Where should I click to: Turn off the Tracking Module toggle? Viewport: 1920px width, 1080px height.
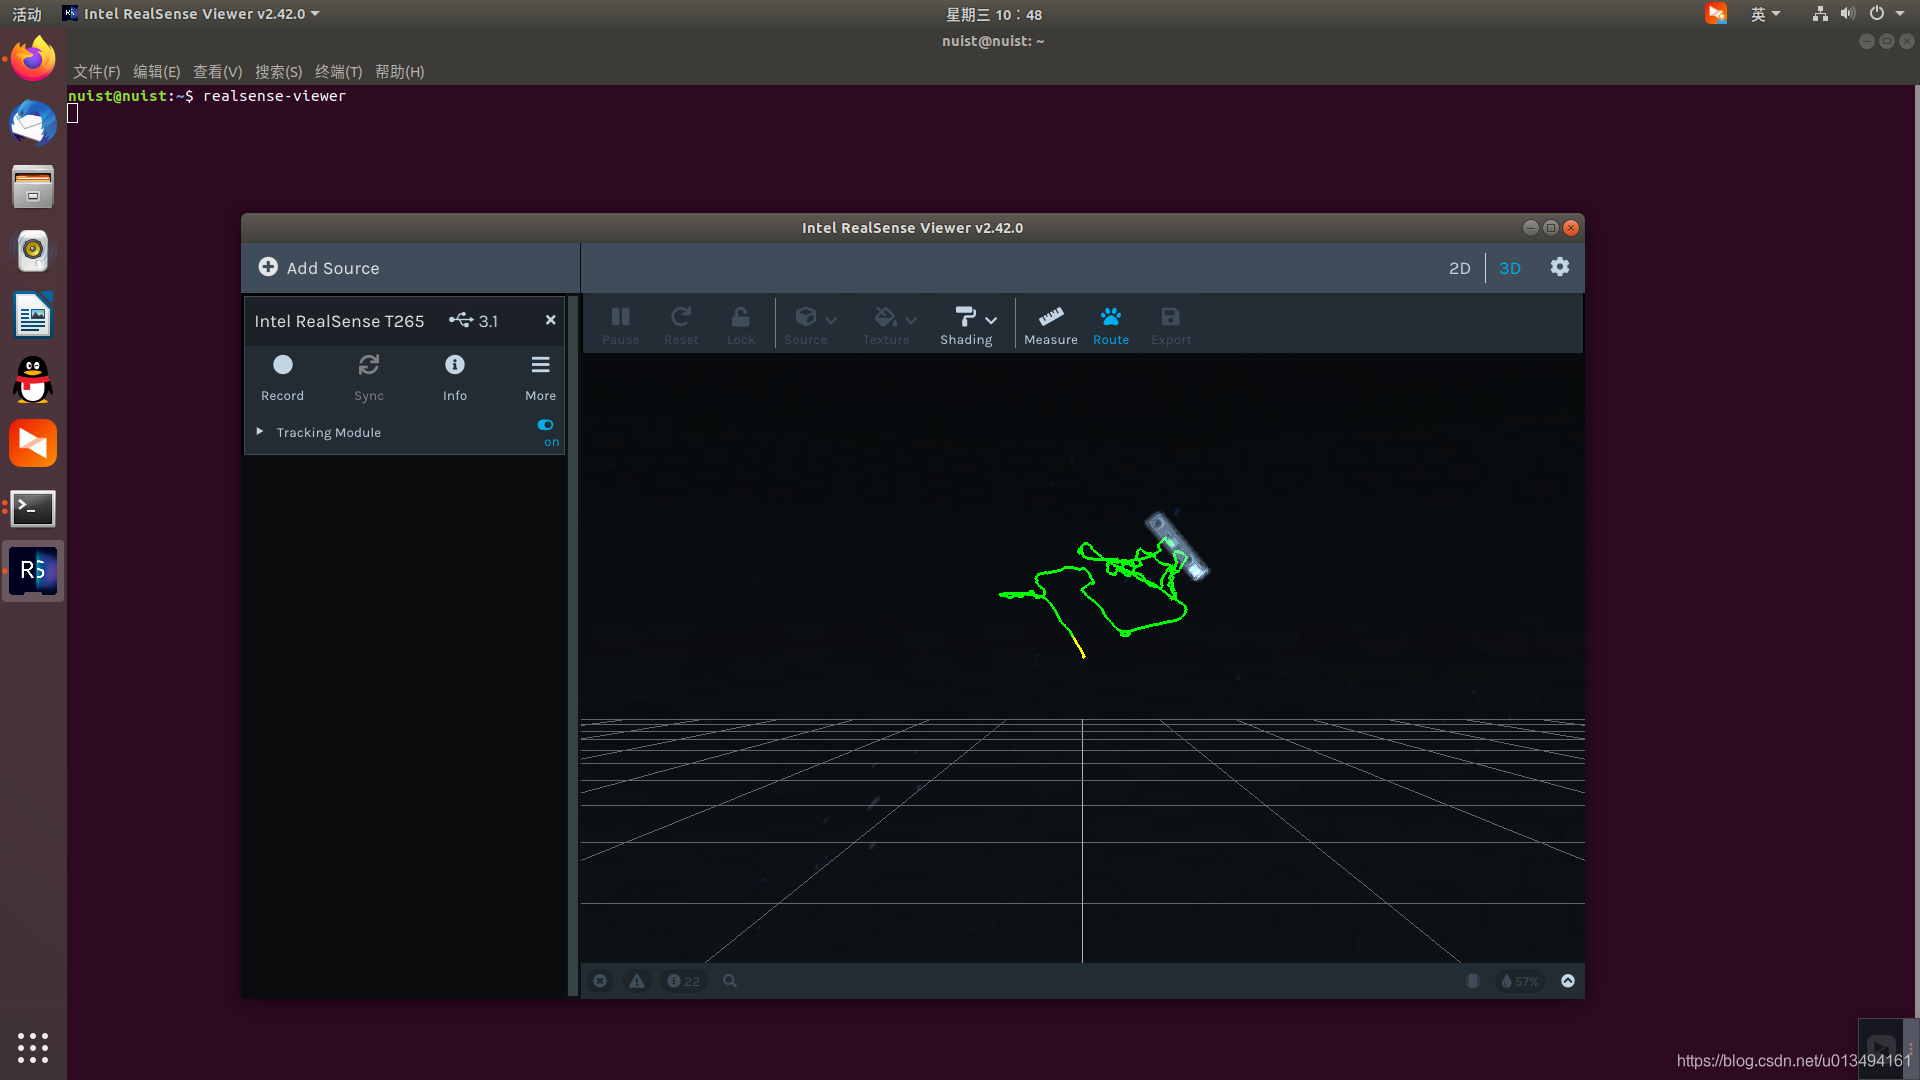coord(545,425)
